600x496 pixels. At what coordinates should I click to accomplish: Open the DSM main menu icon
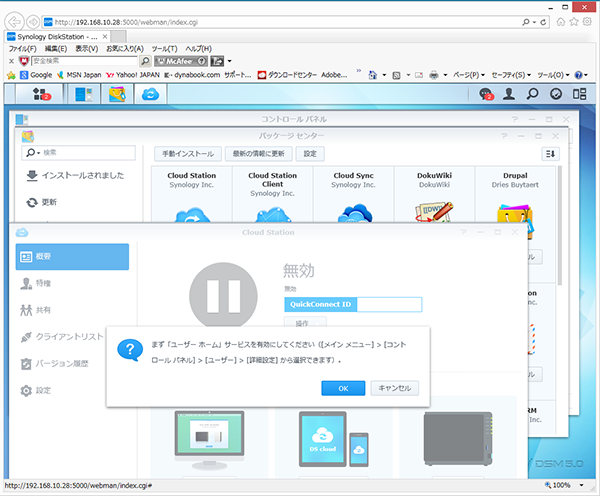[40, 94]
